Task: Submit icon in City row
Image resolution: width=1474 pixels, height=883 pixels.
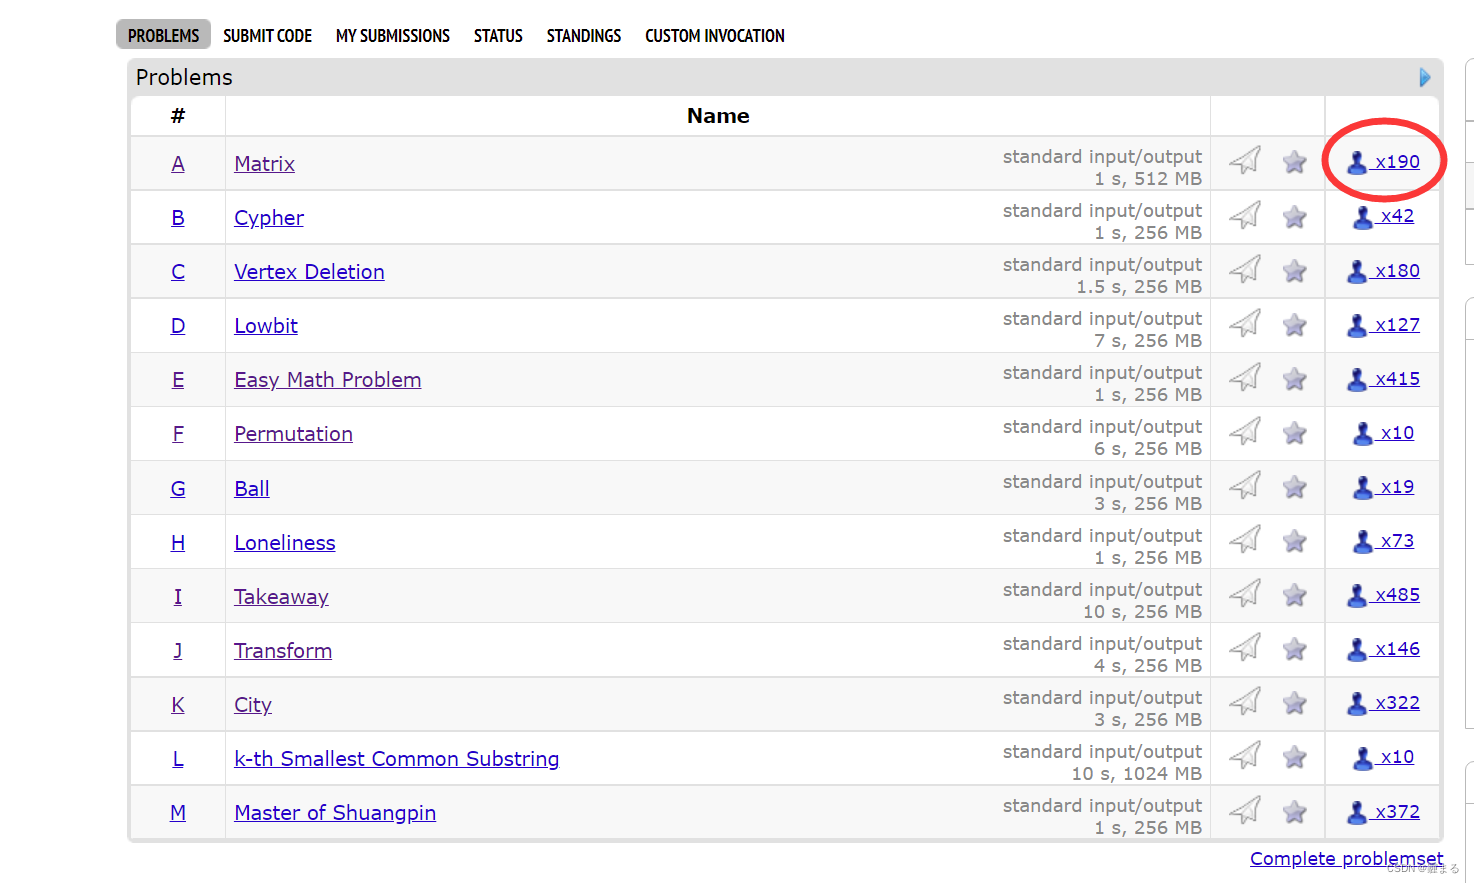Action: pyautogui.click(x=1245, y=702)
